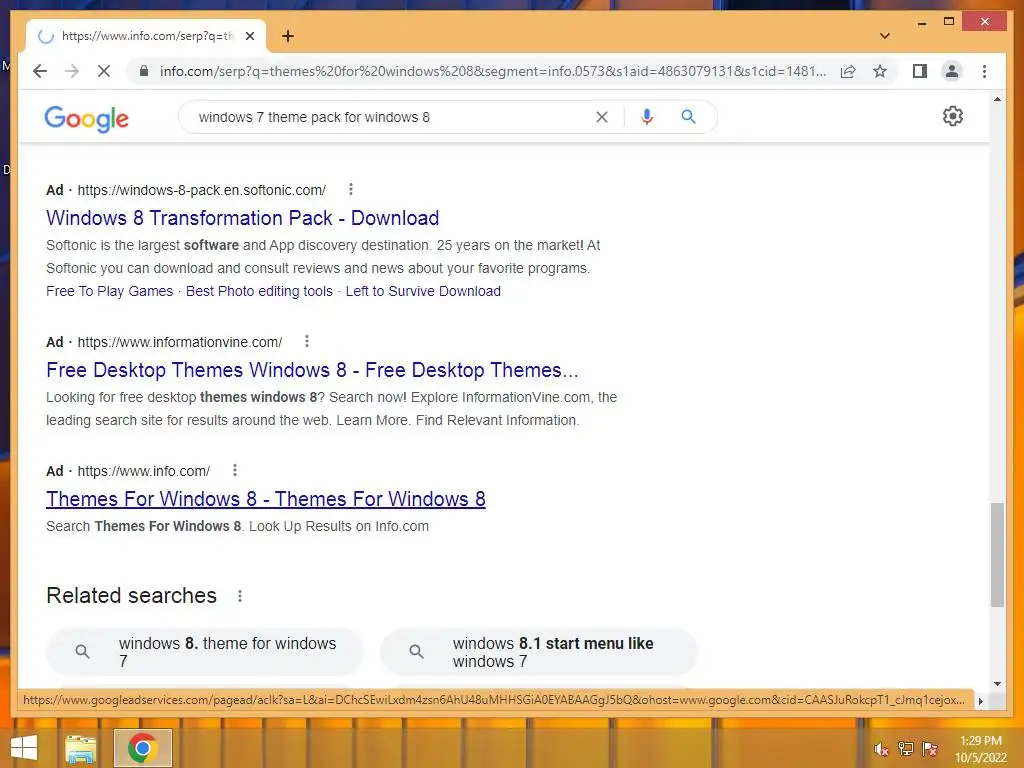Click the status bar right arrow
The image size is (1024, 768).
tap(980, 701)
